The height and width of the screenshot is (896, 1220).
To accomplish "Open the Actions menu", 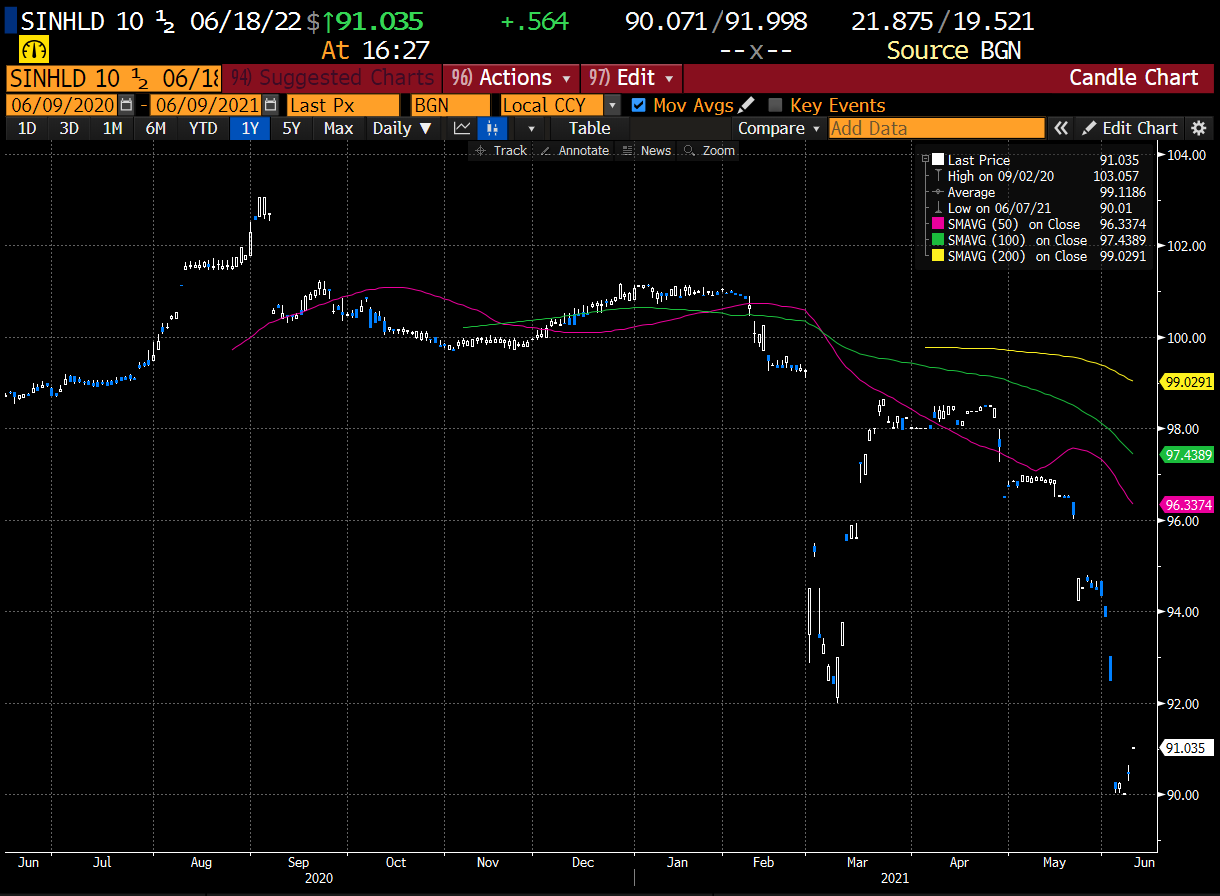I will (x=514, y=78).
